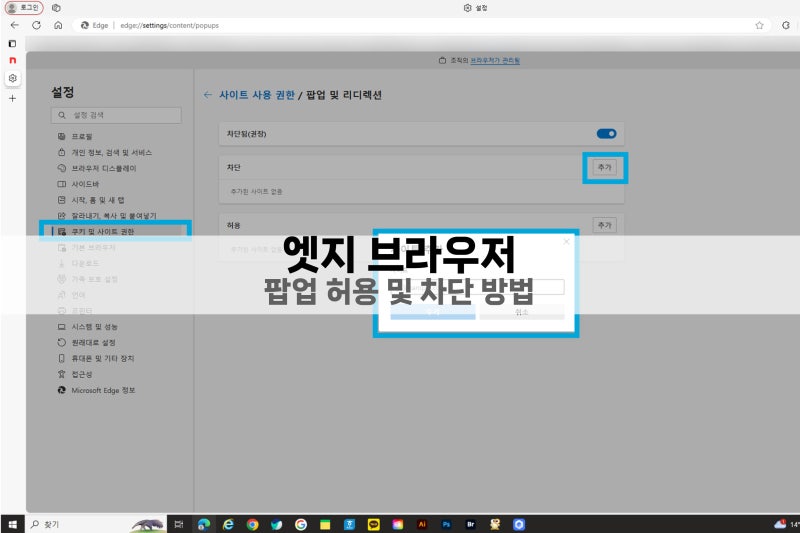Open the yellow notes taskbar icon
This screenshot has width=800, height=533.
325,524
